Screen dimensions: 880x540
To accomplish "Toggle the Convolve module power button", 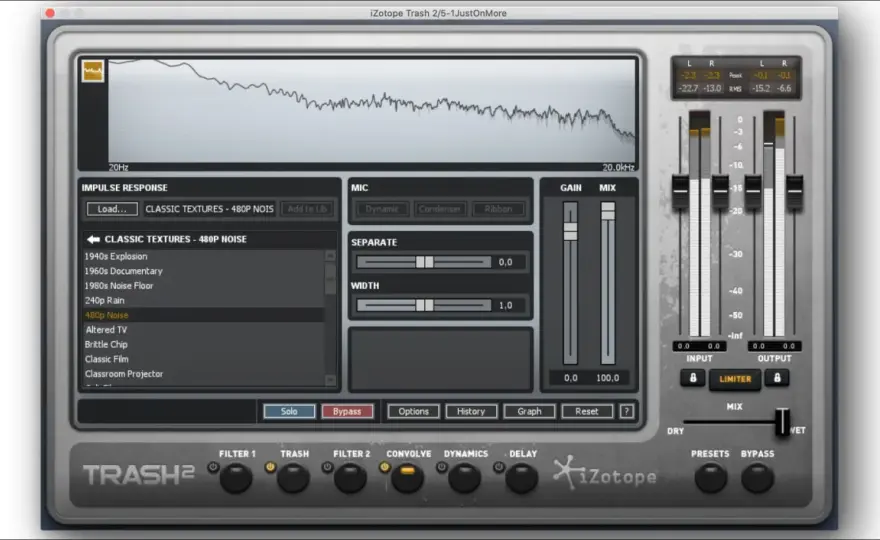I will tap(384, 467).
